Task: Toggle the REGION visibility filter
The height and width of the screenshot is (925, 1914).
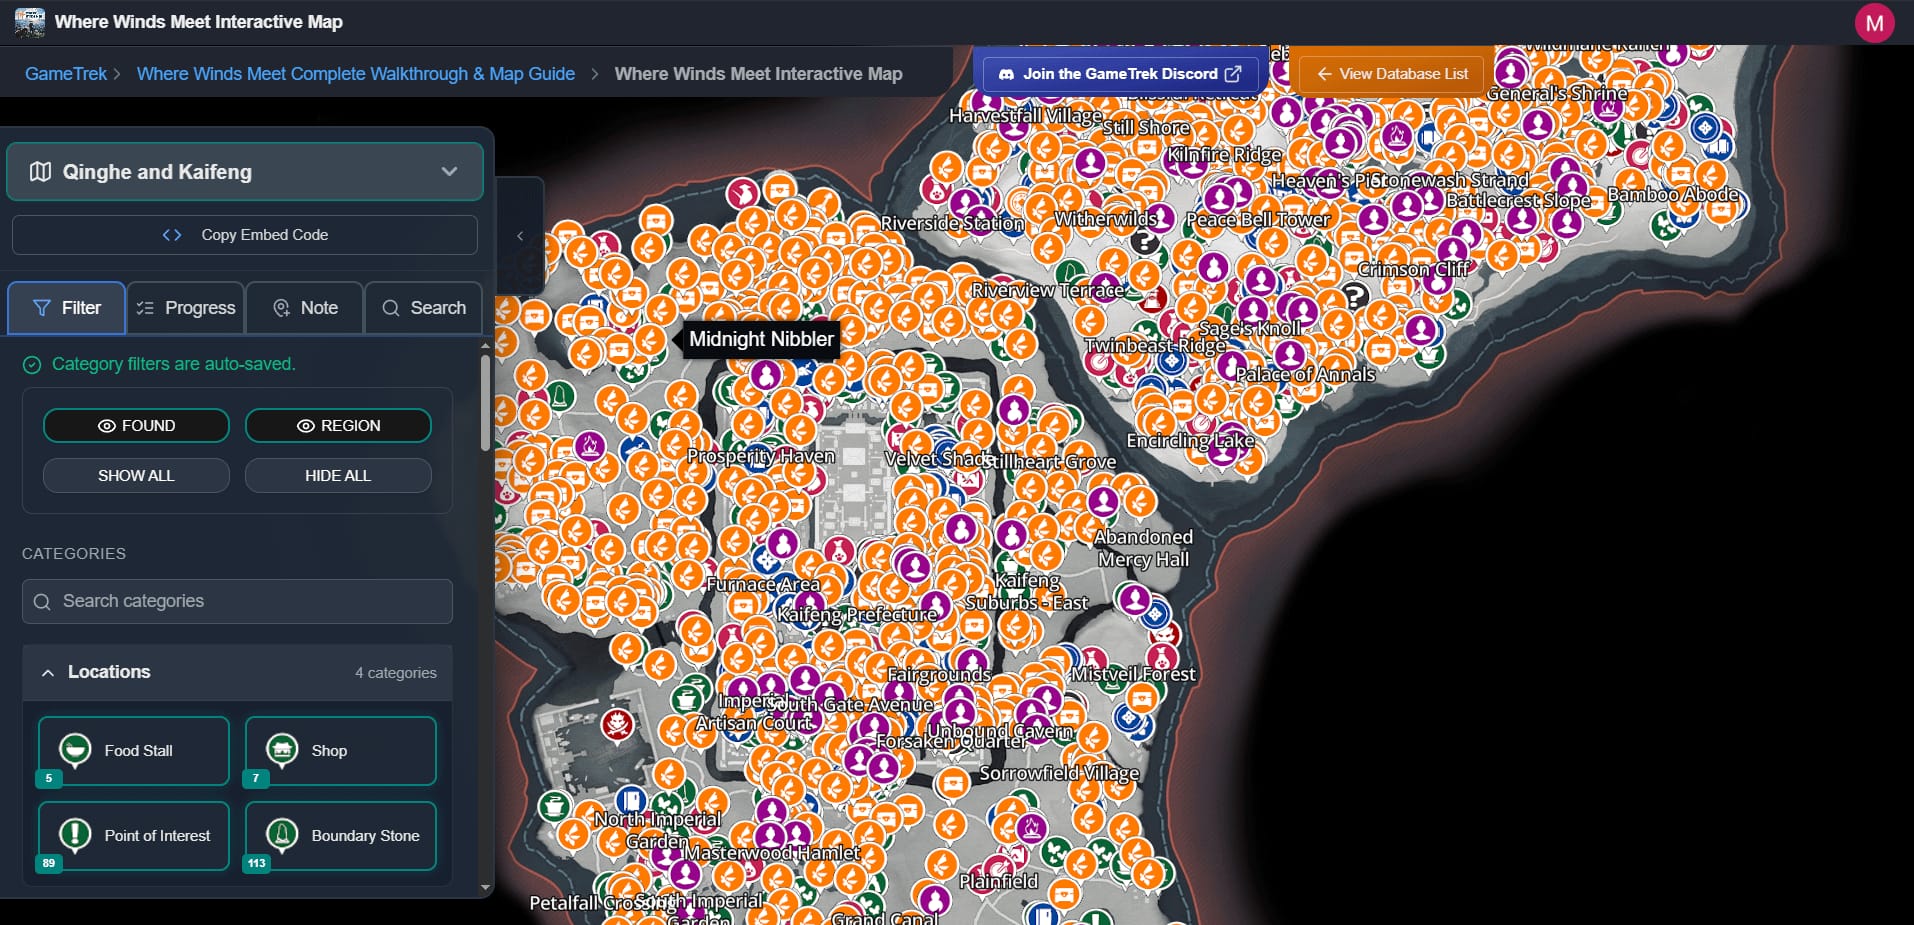Action: [x=338, y=426]
